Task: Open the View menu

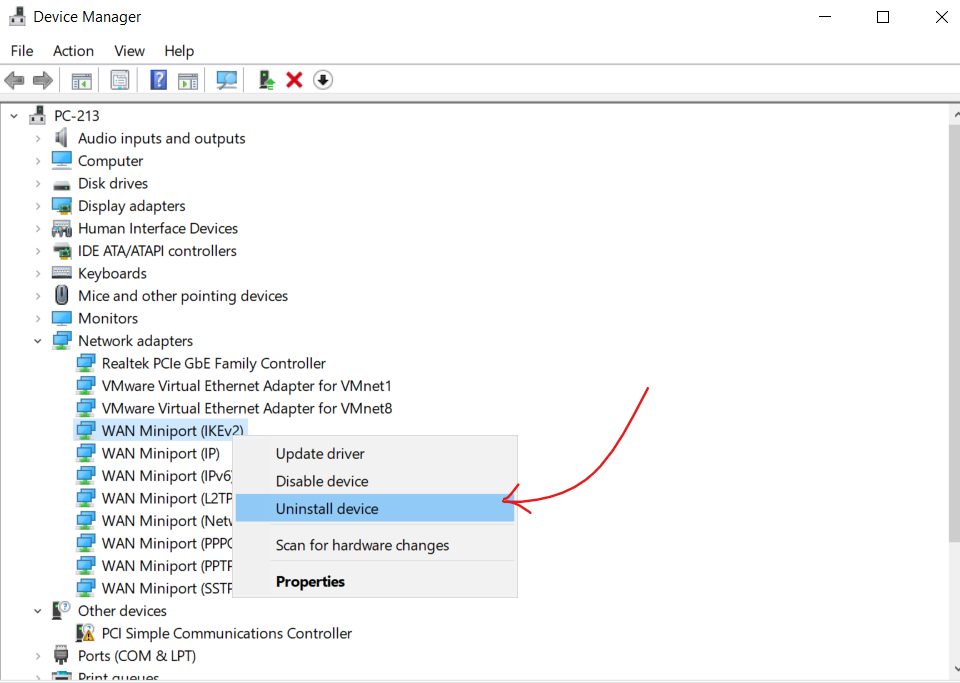Action: point(129,51)
